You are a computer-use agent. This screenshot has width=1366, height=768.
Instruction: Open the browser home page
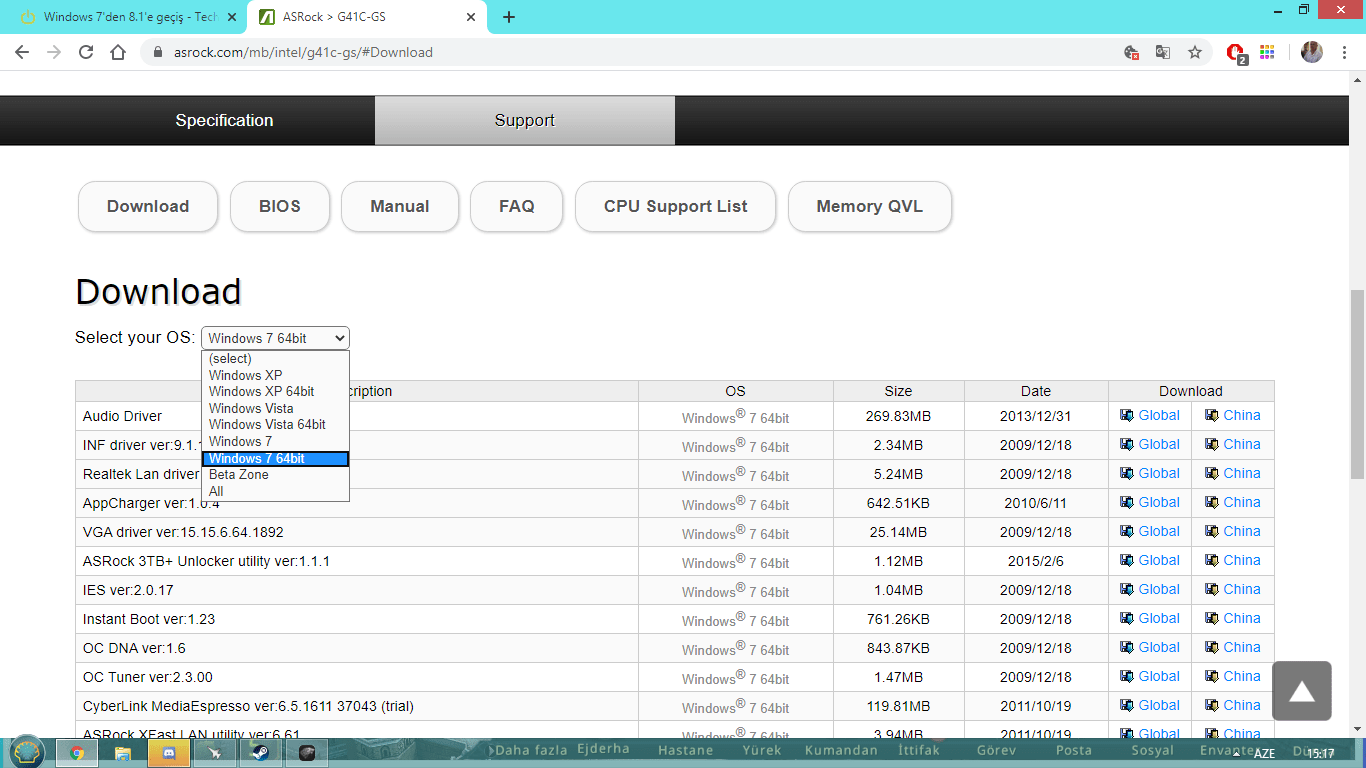point(118,52)
